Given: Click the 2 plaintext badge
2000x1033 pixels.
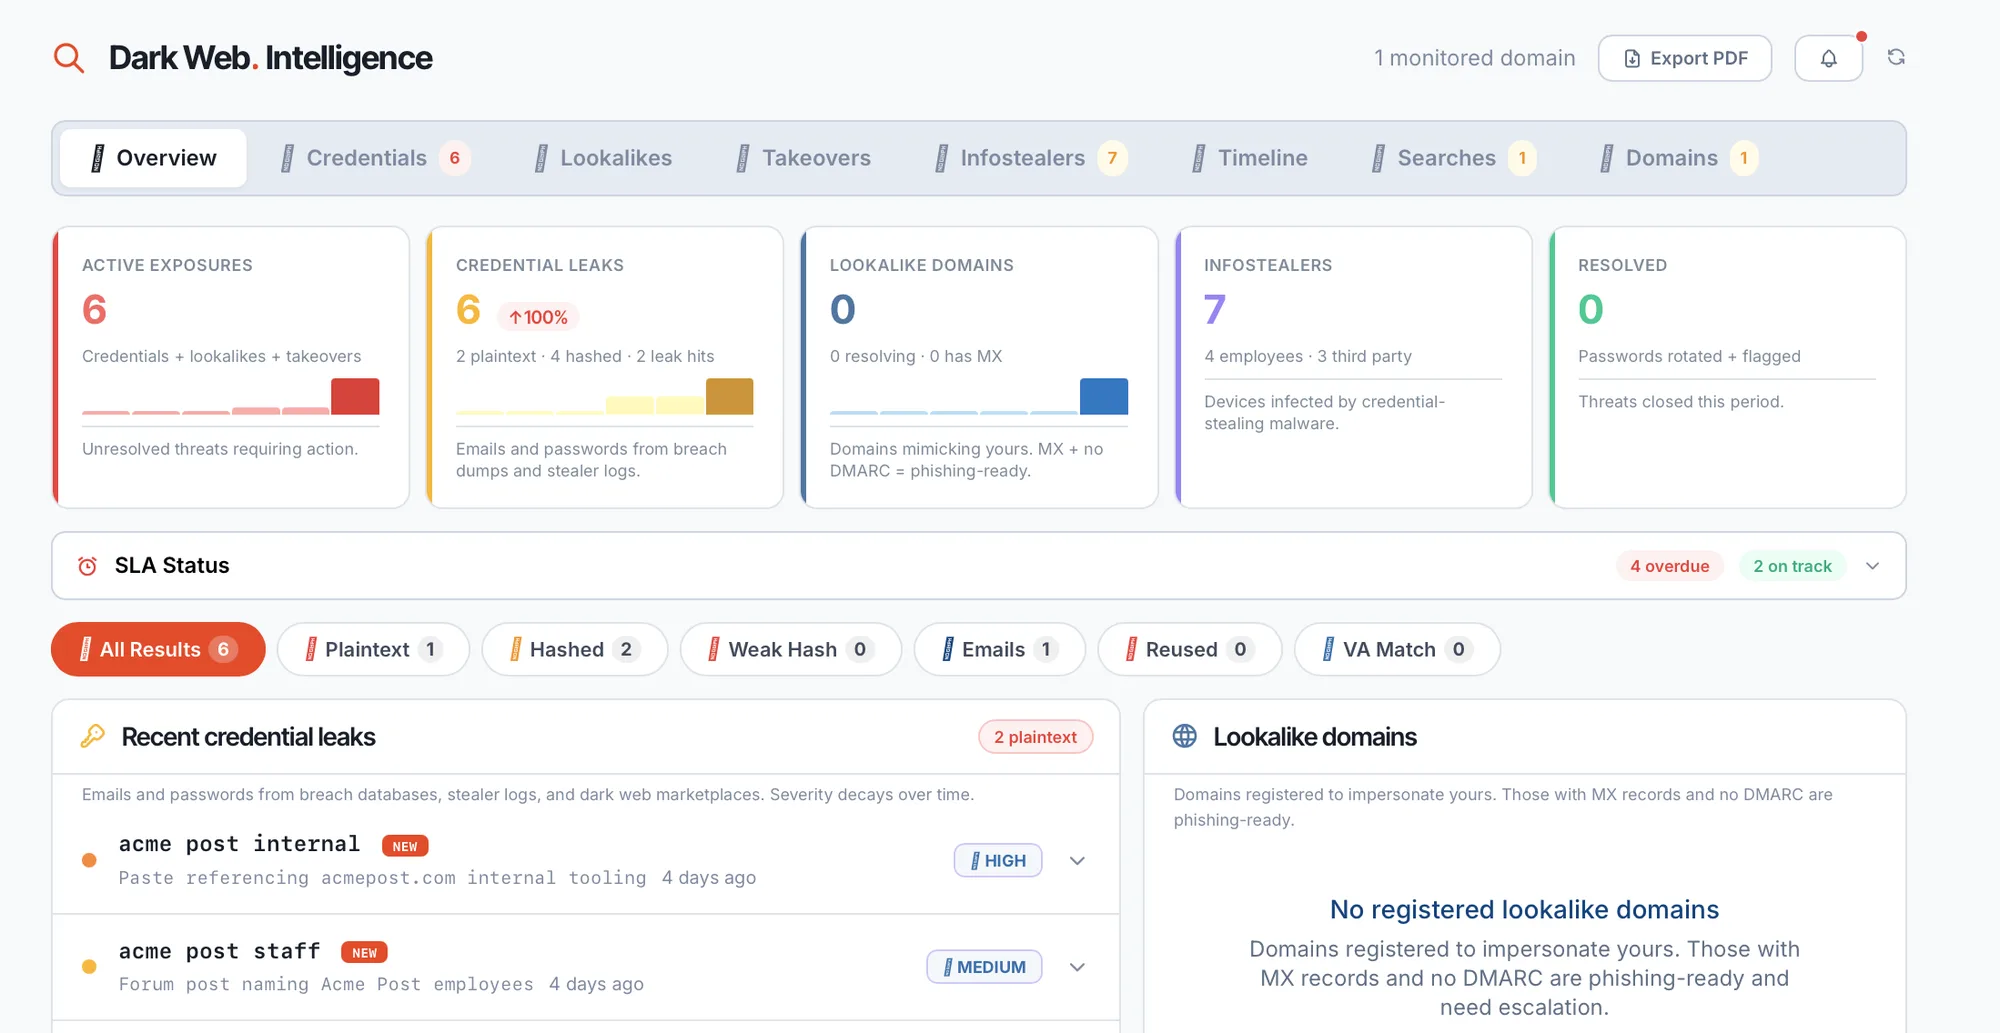Looking at the screenshot, I should pyautogui.click(x=1035, y=737).
